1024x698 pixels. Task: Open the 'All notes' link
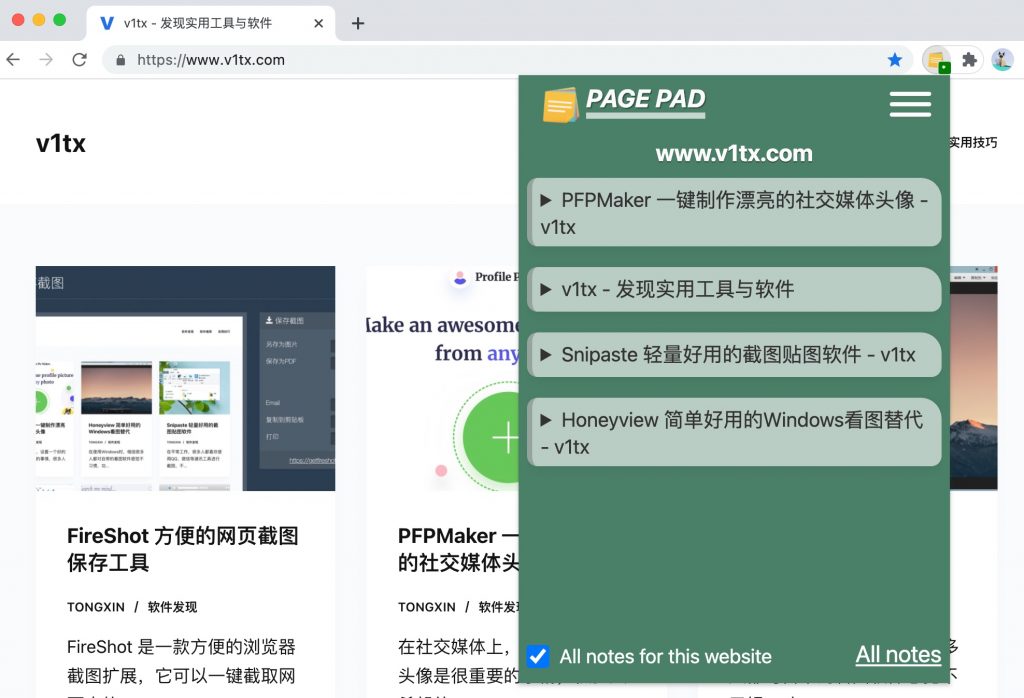click(899, 654)
